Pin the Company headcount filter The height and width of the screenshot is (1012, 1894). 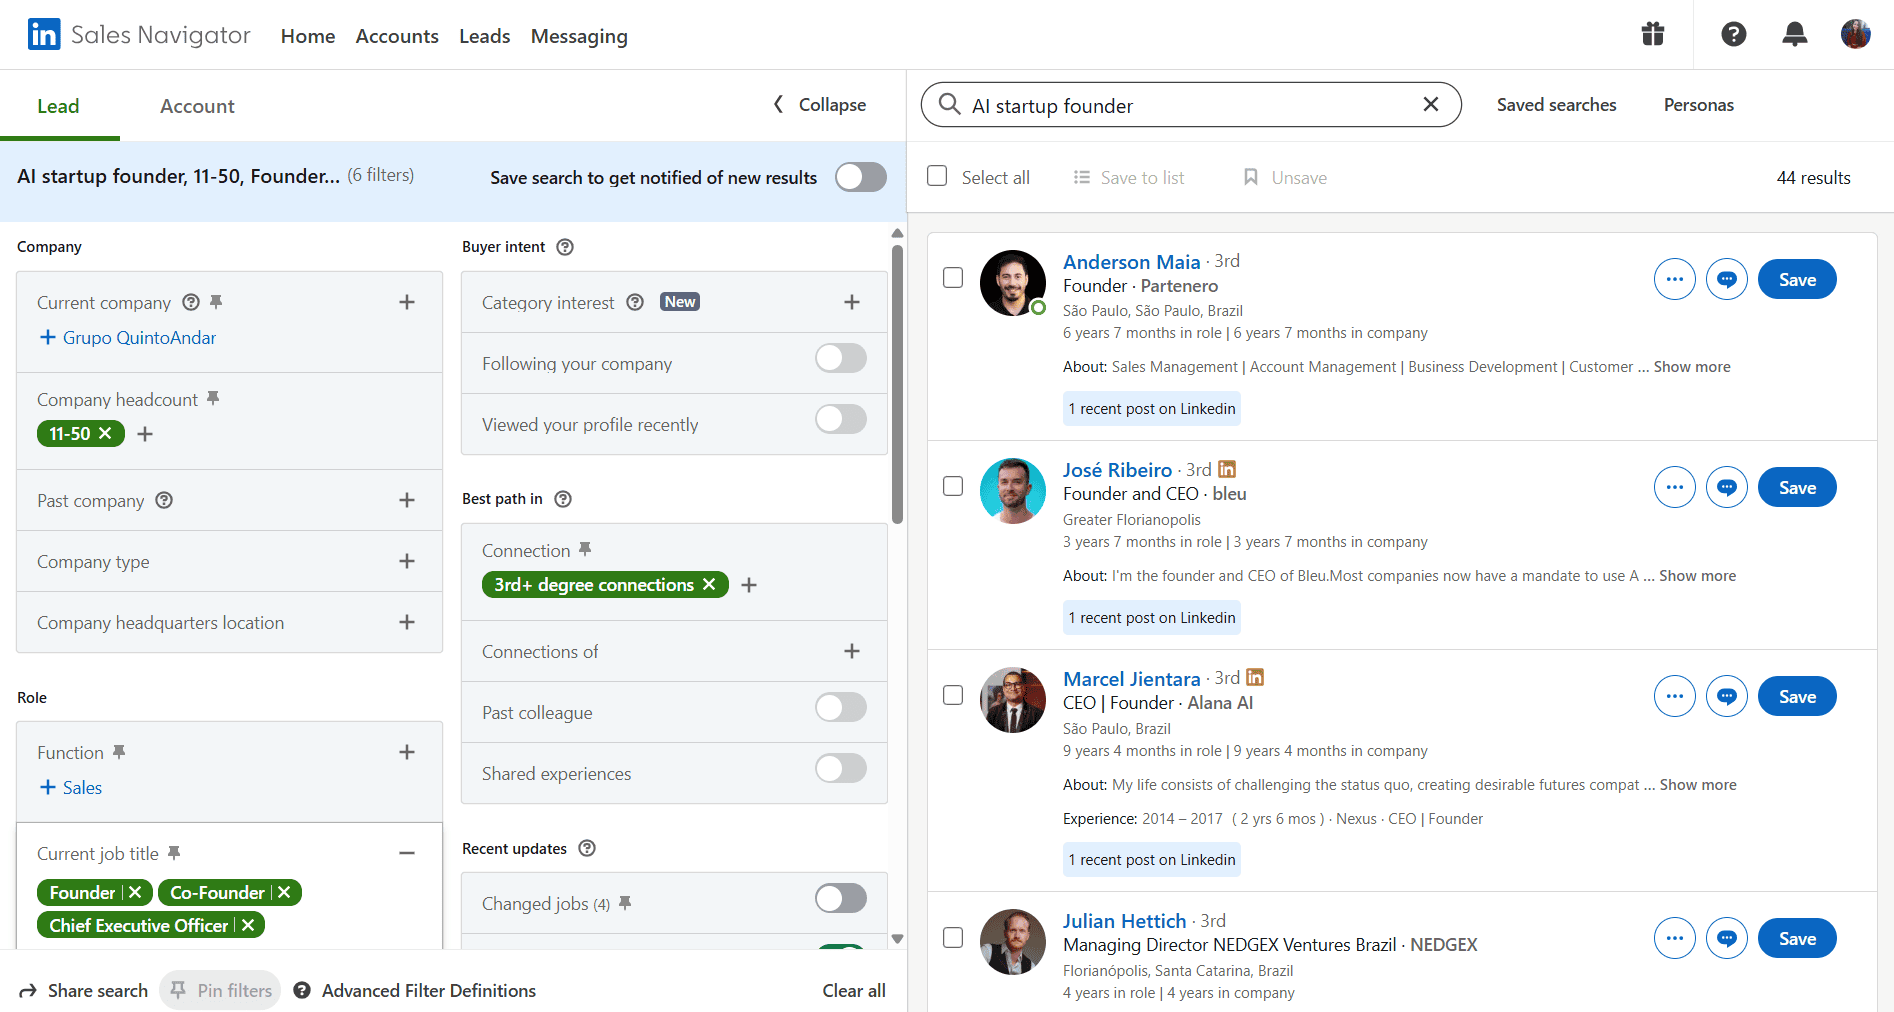(213, 398)
